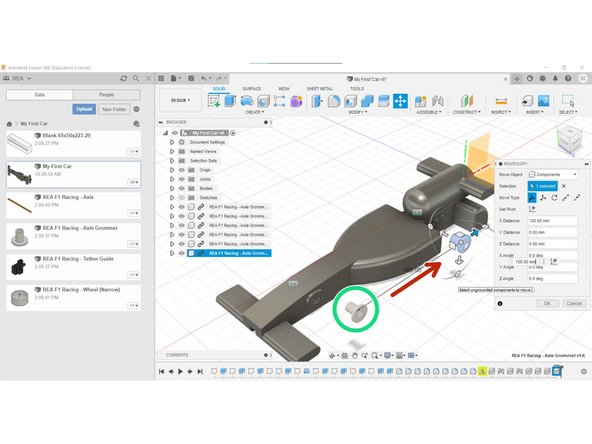Click the data panel search icon

[136, 78]
